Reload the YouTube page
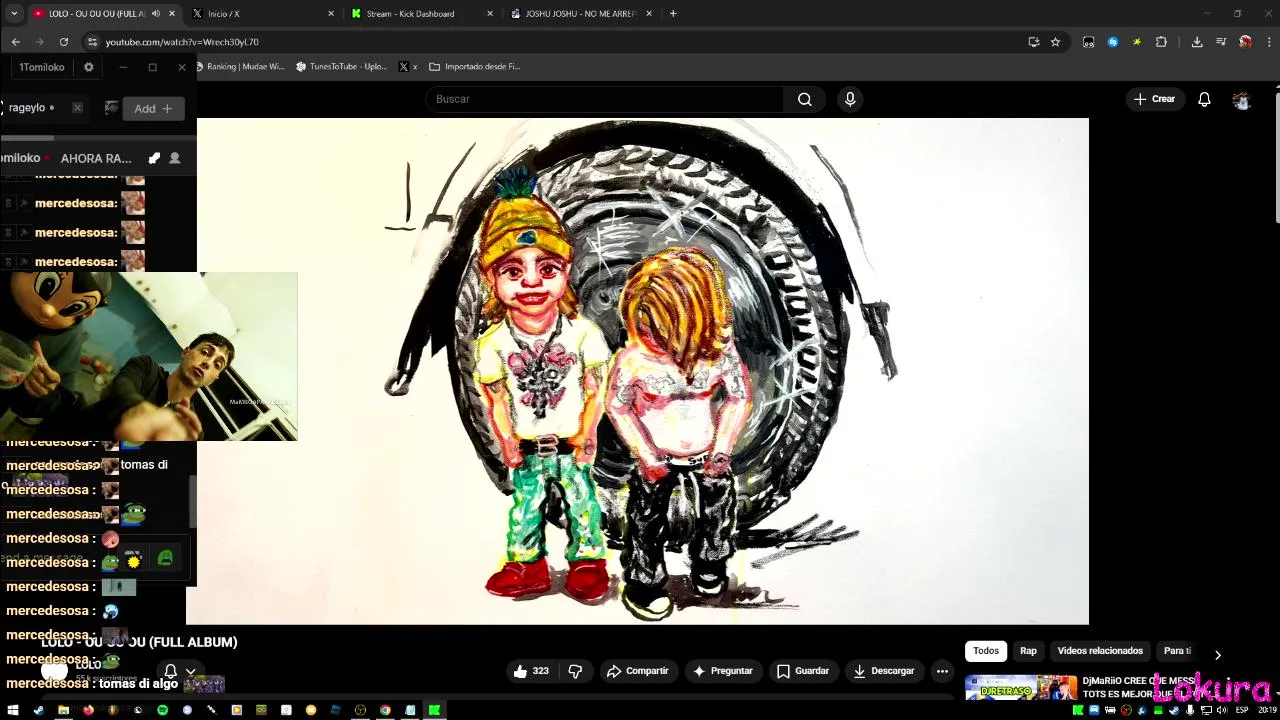This screenshot has width=1280, height=720. 64,42
